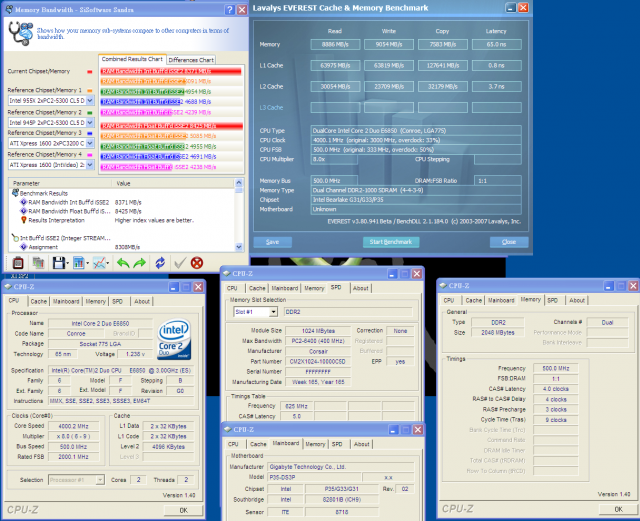Click the Gigabyte Technology manufacturer field
The height and width of the screenshot is (521, 640).
point(340,467)
